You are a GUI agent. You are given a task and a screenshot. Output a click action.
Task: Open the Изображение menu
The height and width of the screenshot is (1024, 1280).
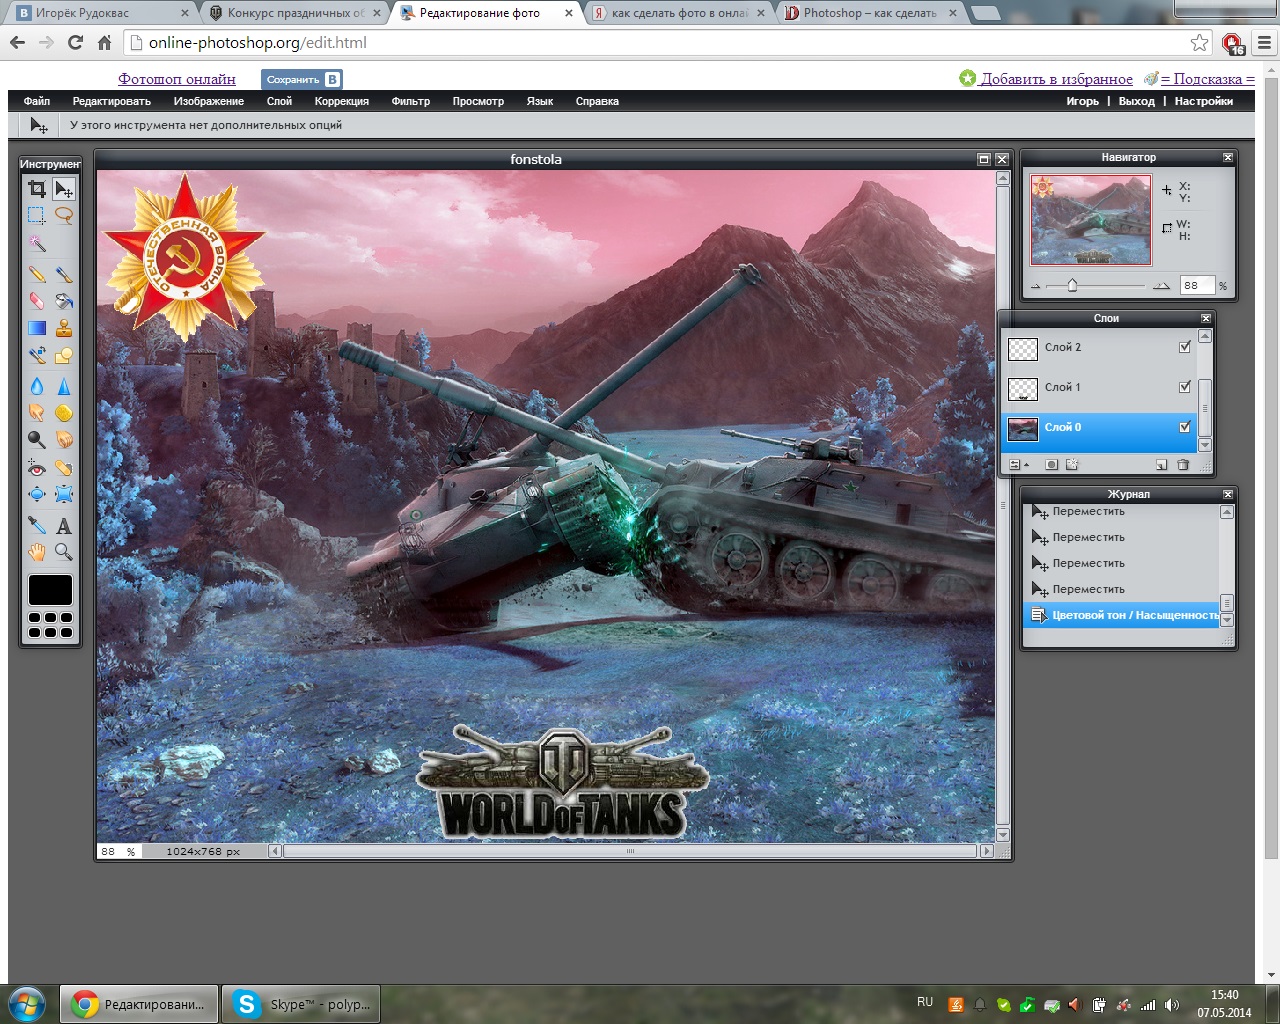click(208, 101)
